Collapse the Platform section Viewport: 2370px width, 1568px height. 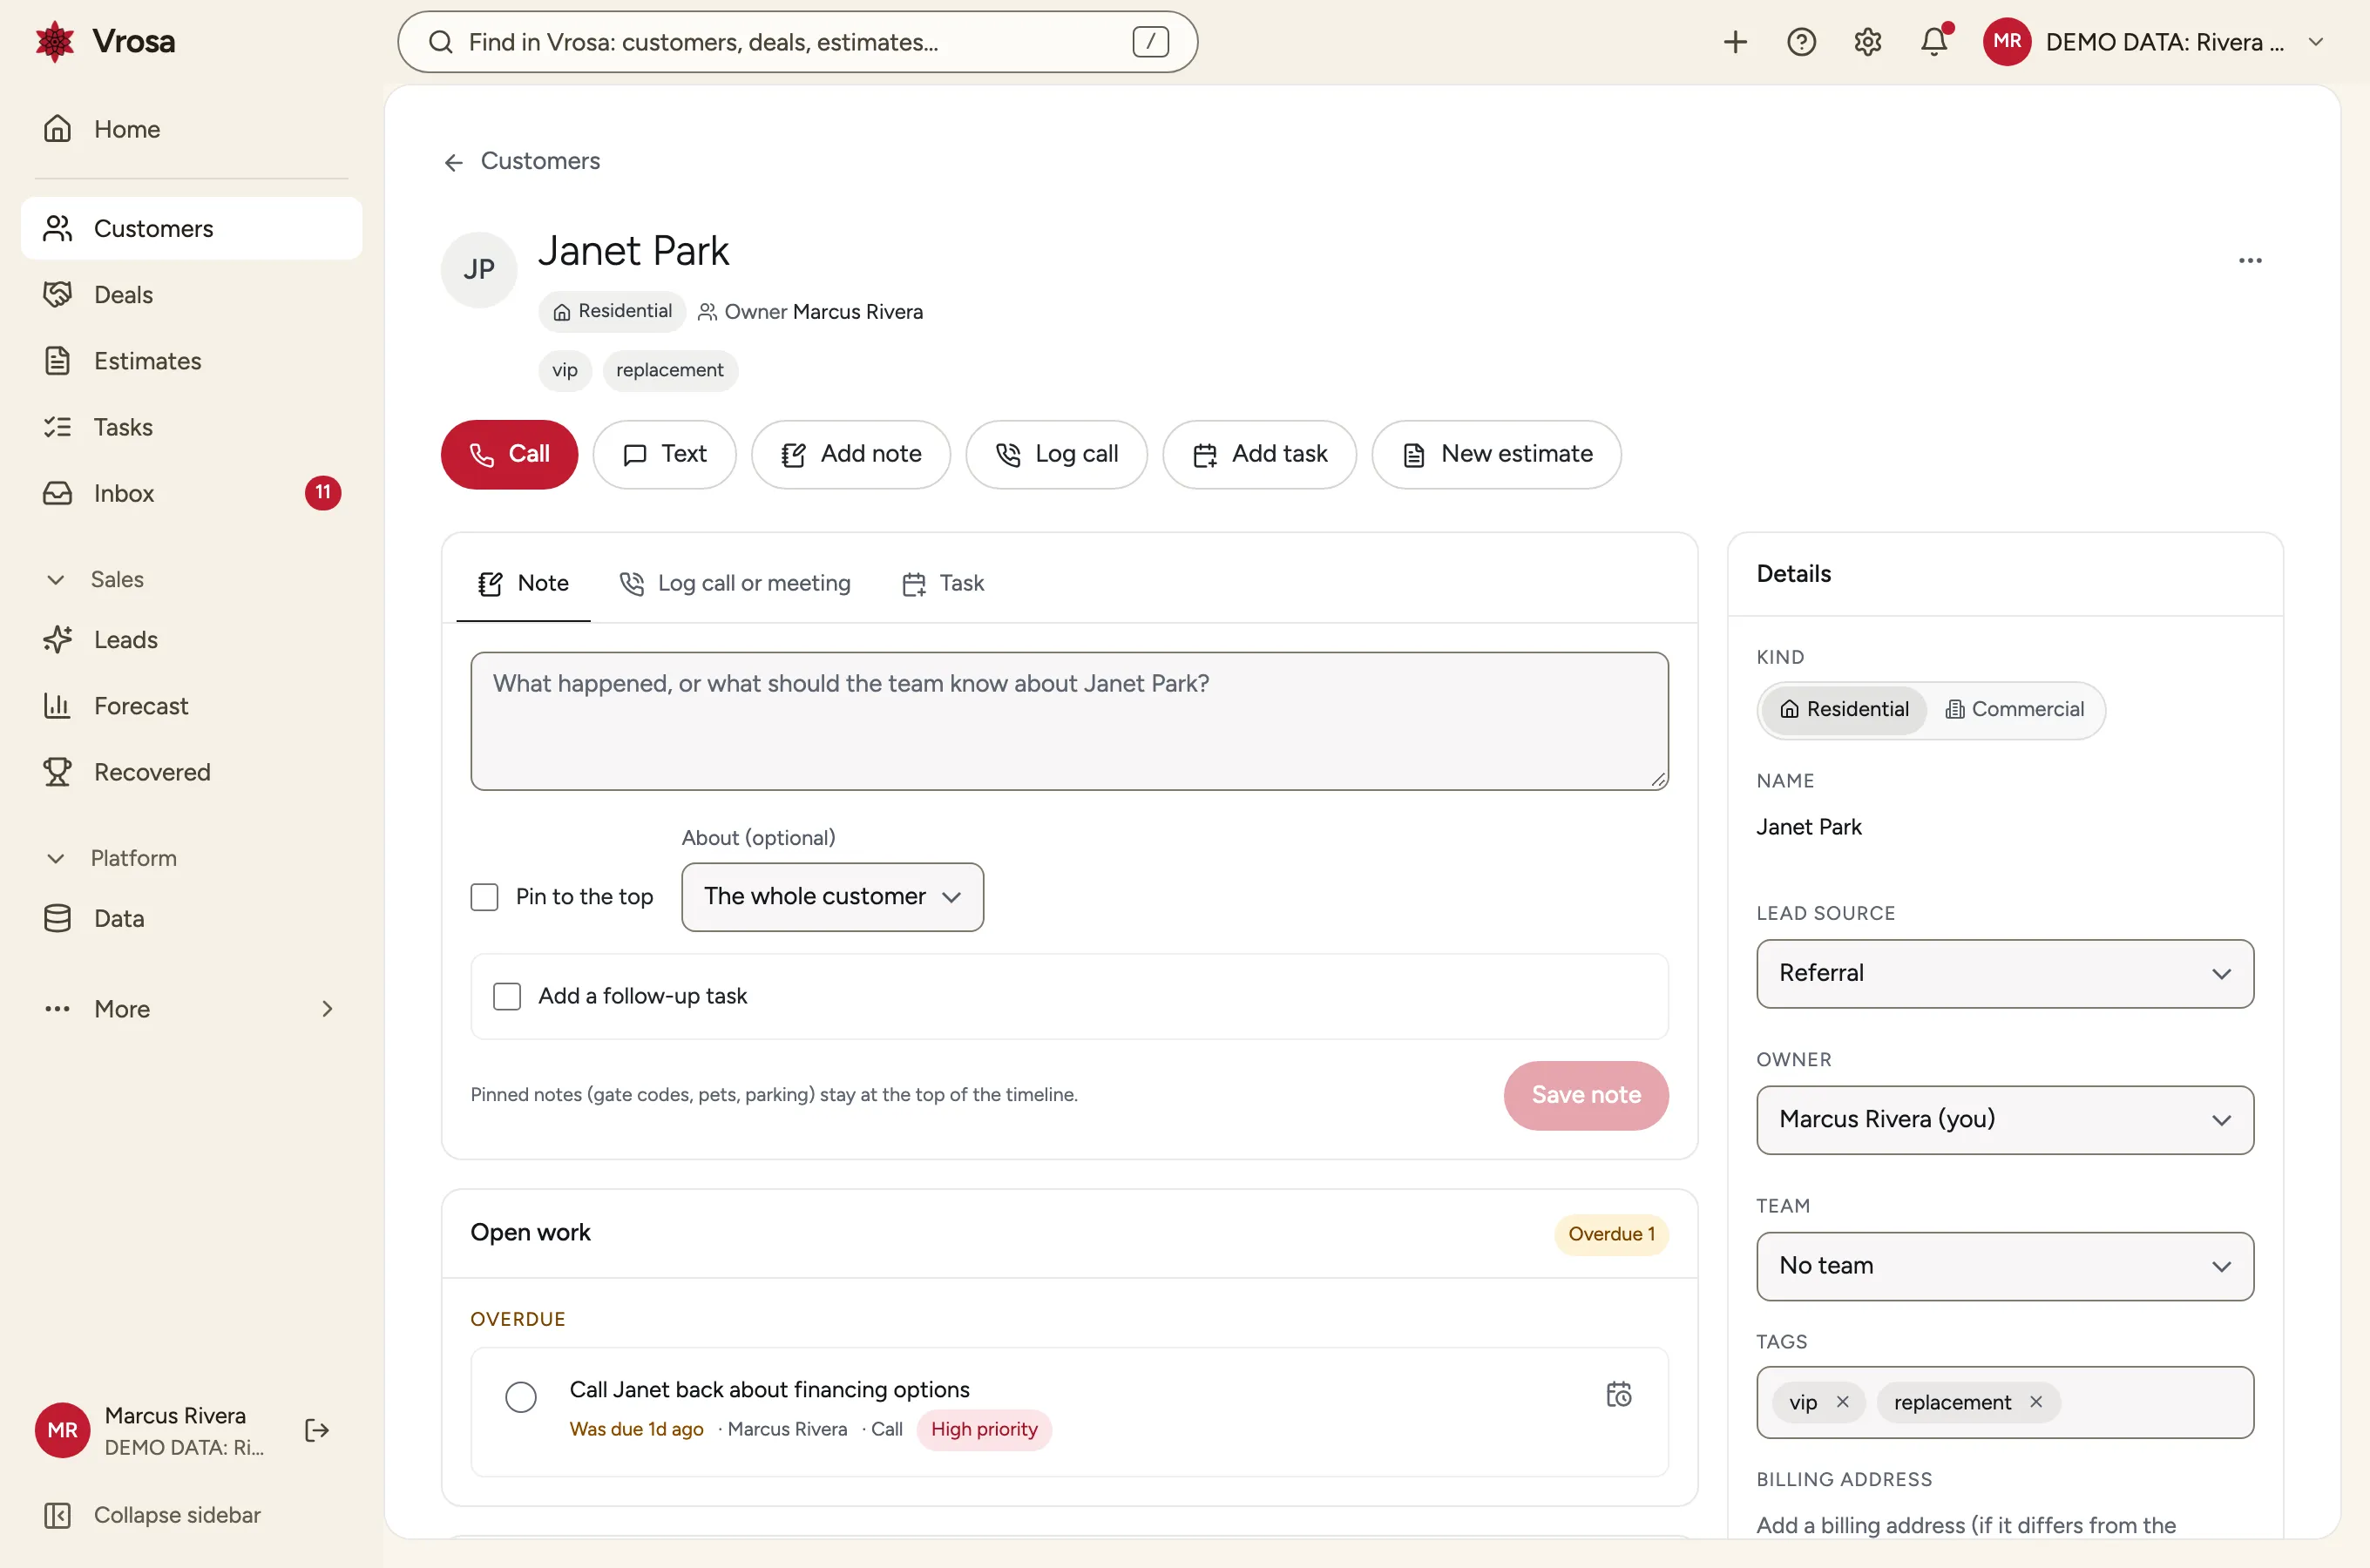point(112,858)
